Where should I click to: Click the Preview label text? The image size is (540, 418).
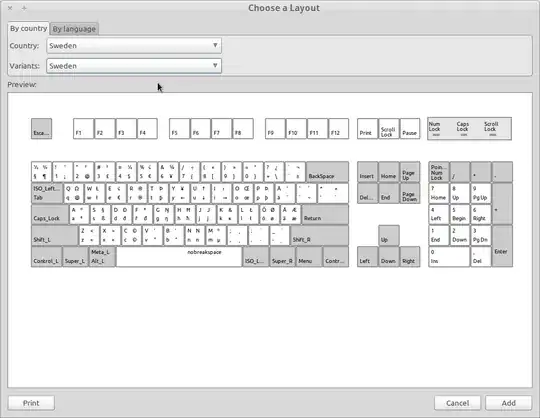click(22, 84)
